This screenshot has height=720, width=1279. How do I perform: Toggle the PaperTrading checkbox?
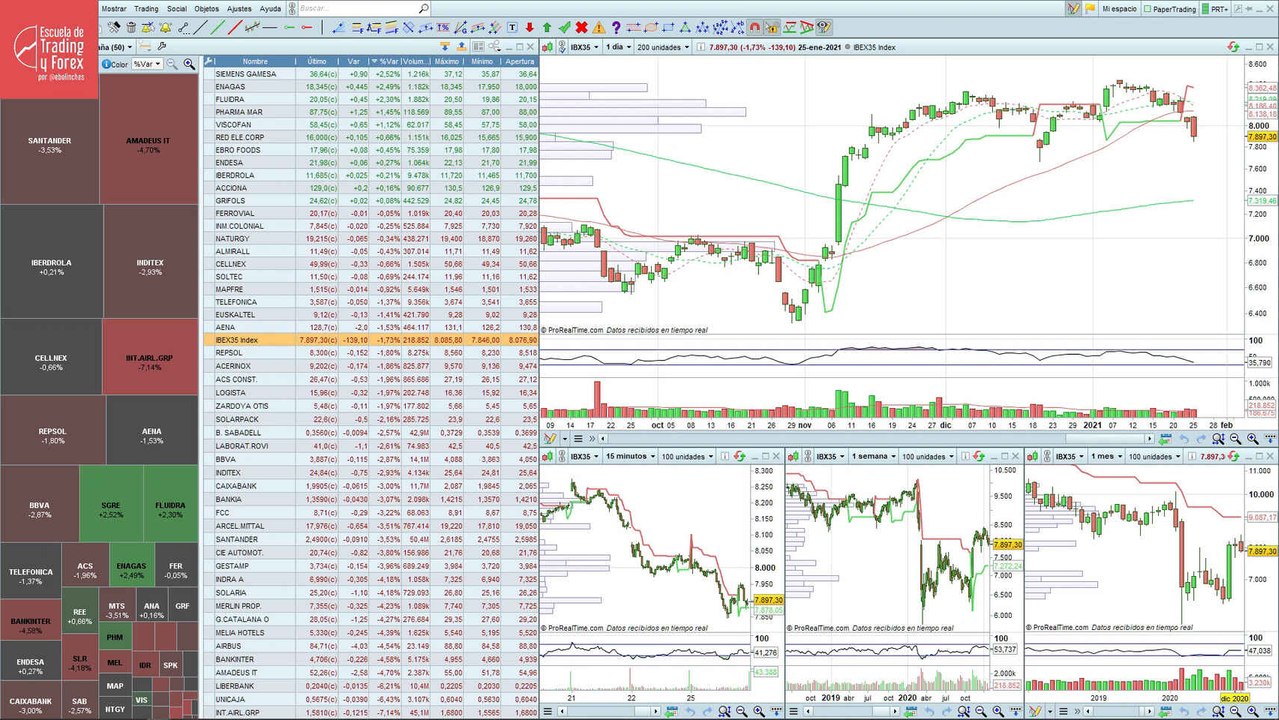coord(1149,8)
